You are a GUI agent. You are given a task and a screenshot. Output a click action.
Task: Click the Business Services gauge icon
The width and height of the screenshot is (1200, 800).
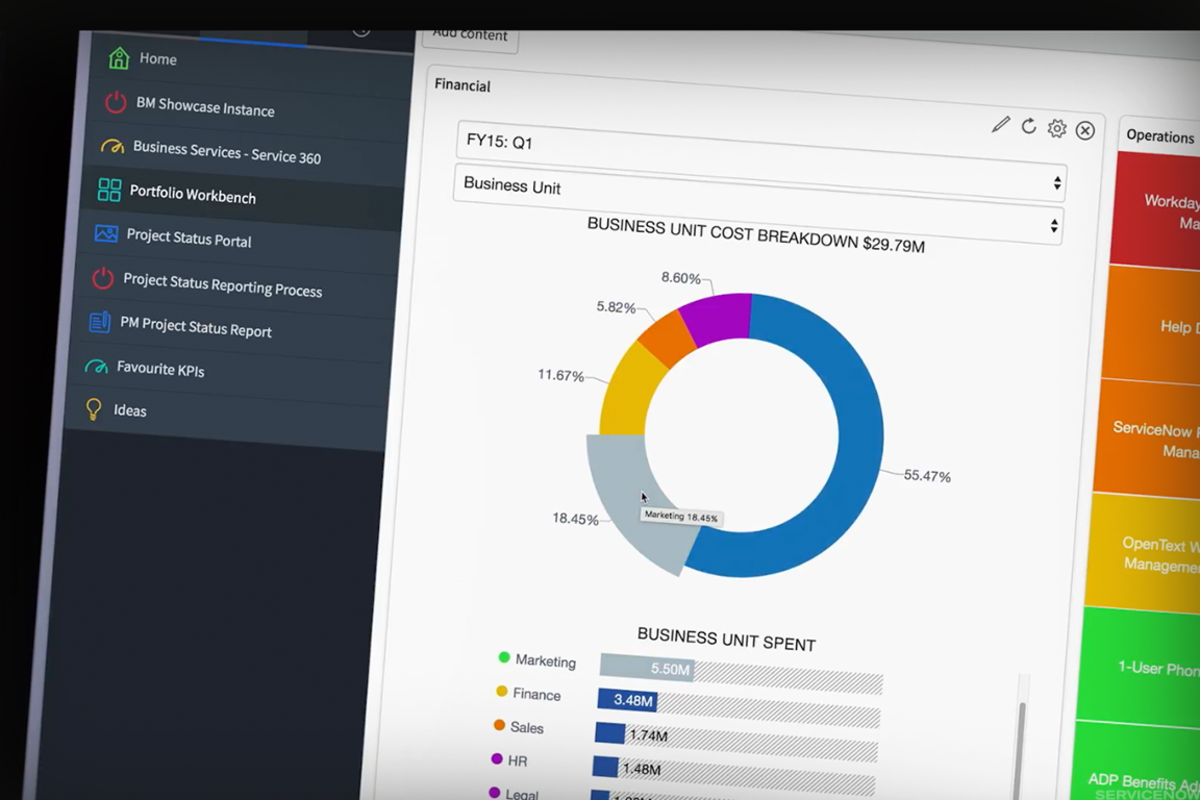[x=112, y=146]
